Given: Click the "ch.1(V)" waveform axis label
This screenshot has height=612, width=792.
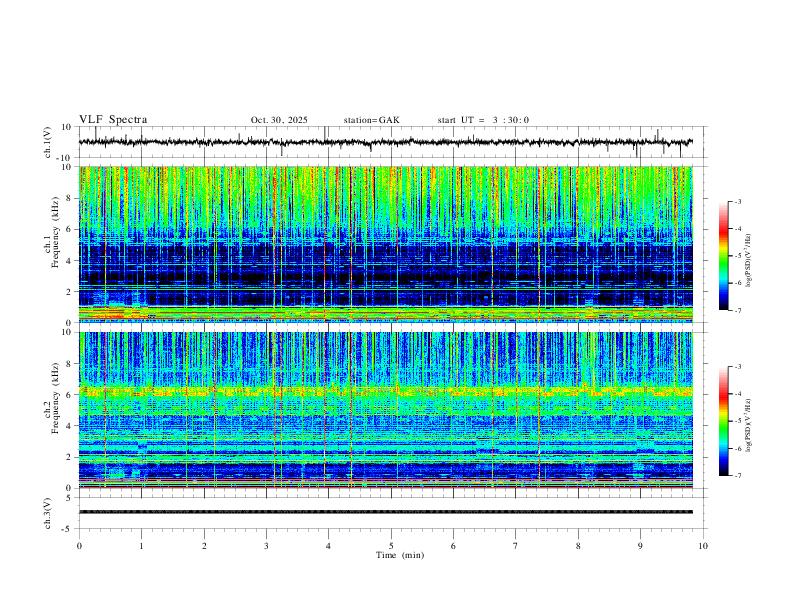Looking at the screenshot, I should click(x=48, y=142).
